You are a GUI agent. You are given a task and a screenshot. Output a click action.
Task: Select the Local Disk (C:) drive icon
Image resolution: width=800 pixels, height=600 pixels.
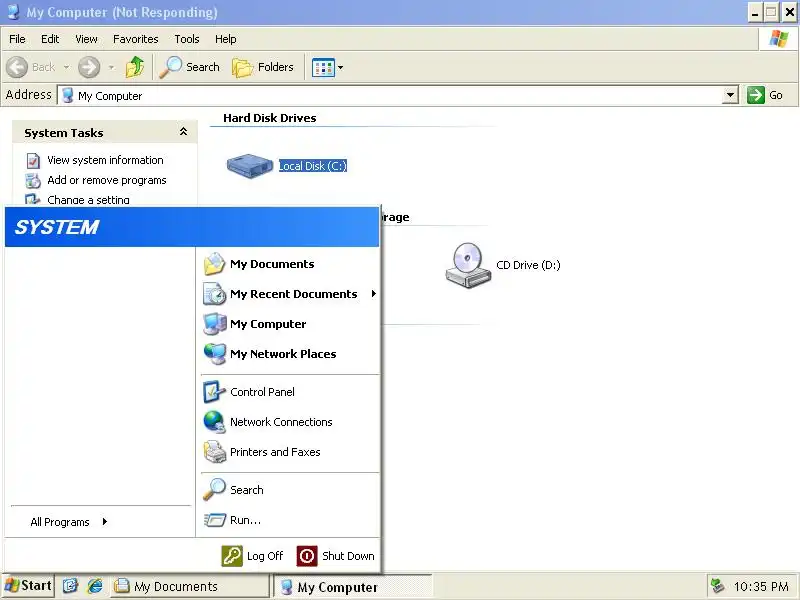(x=249, y=166)
